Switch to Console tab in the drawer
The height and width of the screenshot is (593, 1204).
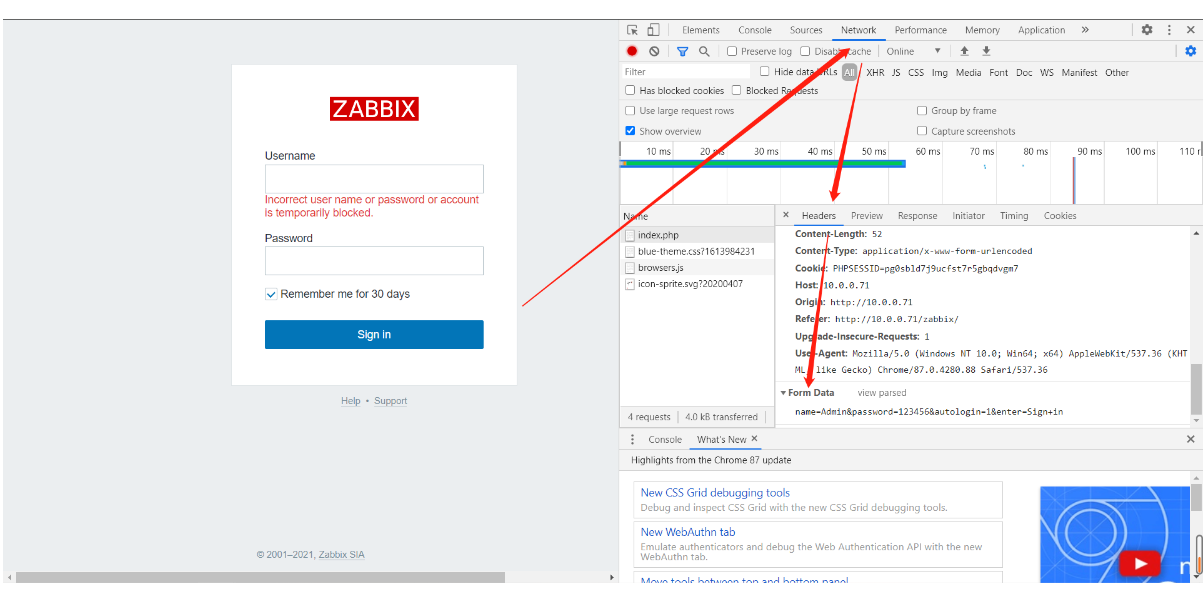coord(665,439)
